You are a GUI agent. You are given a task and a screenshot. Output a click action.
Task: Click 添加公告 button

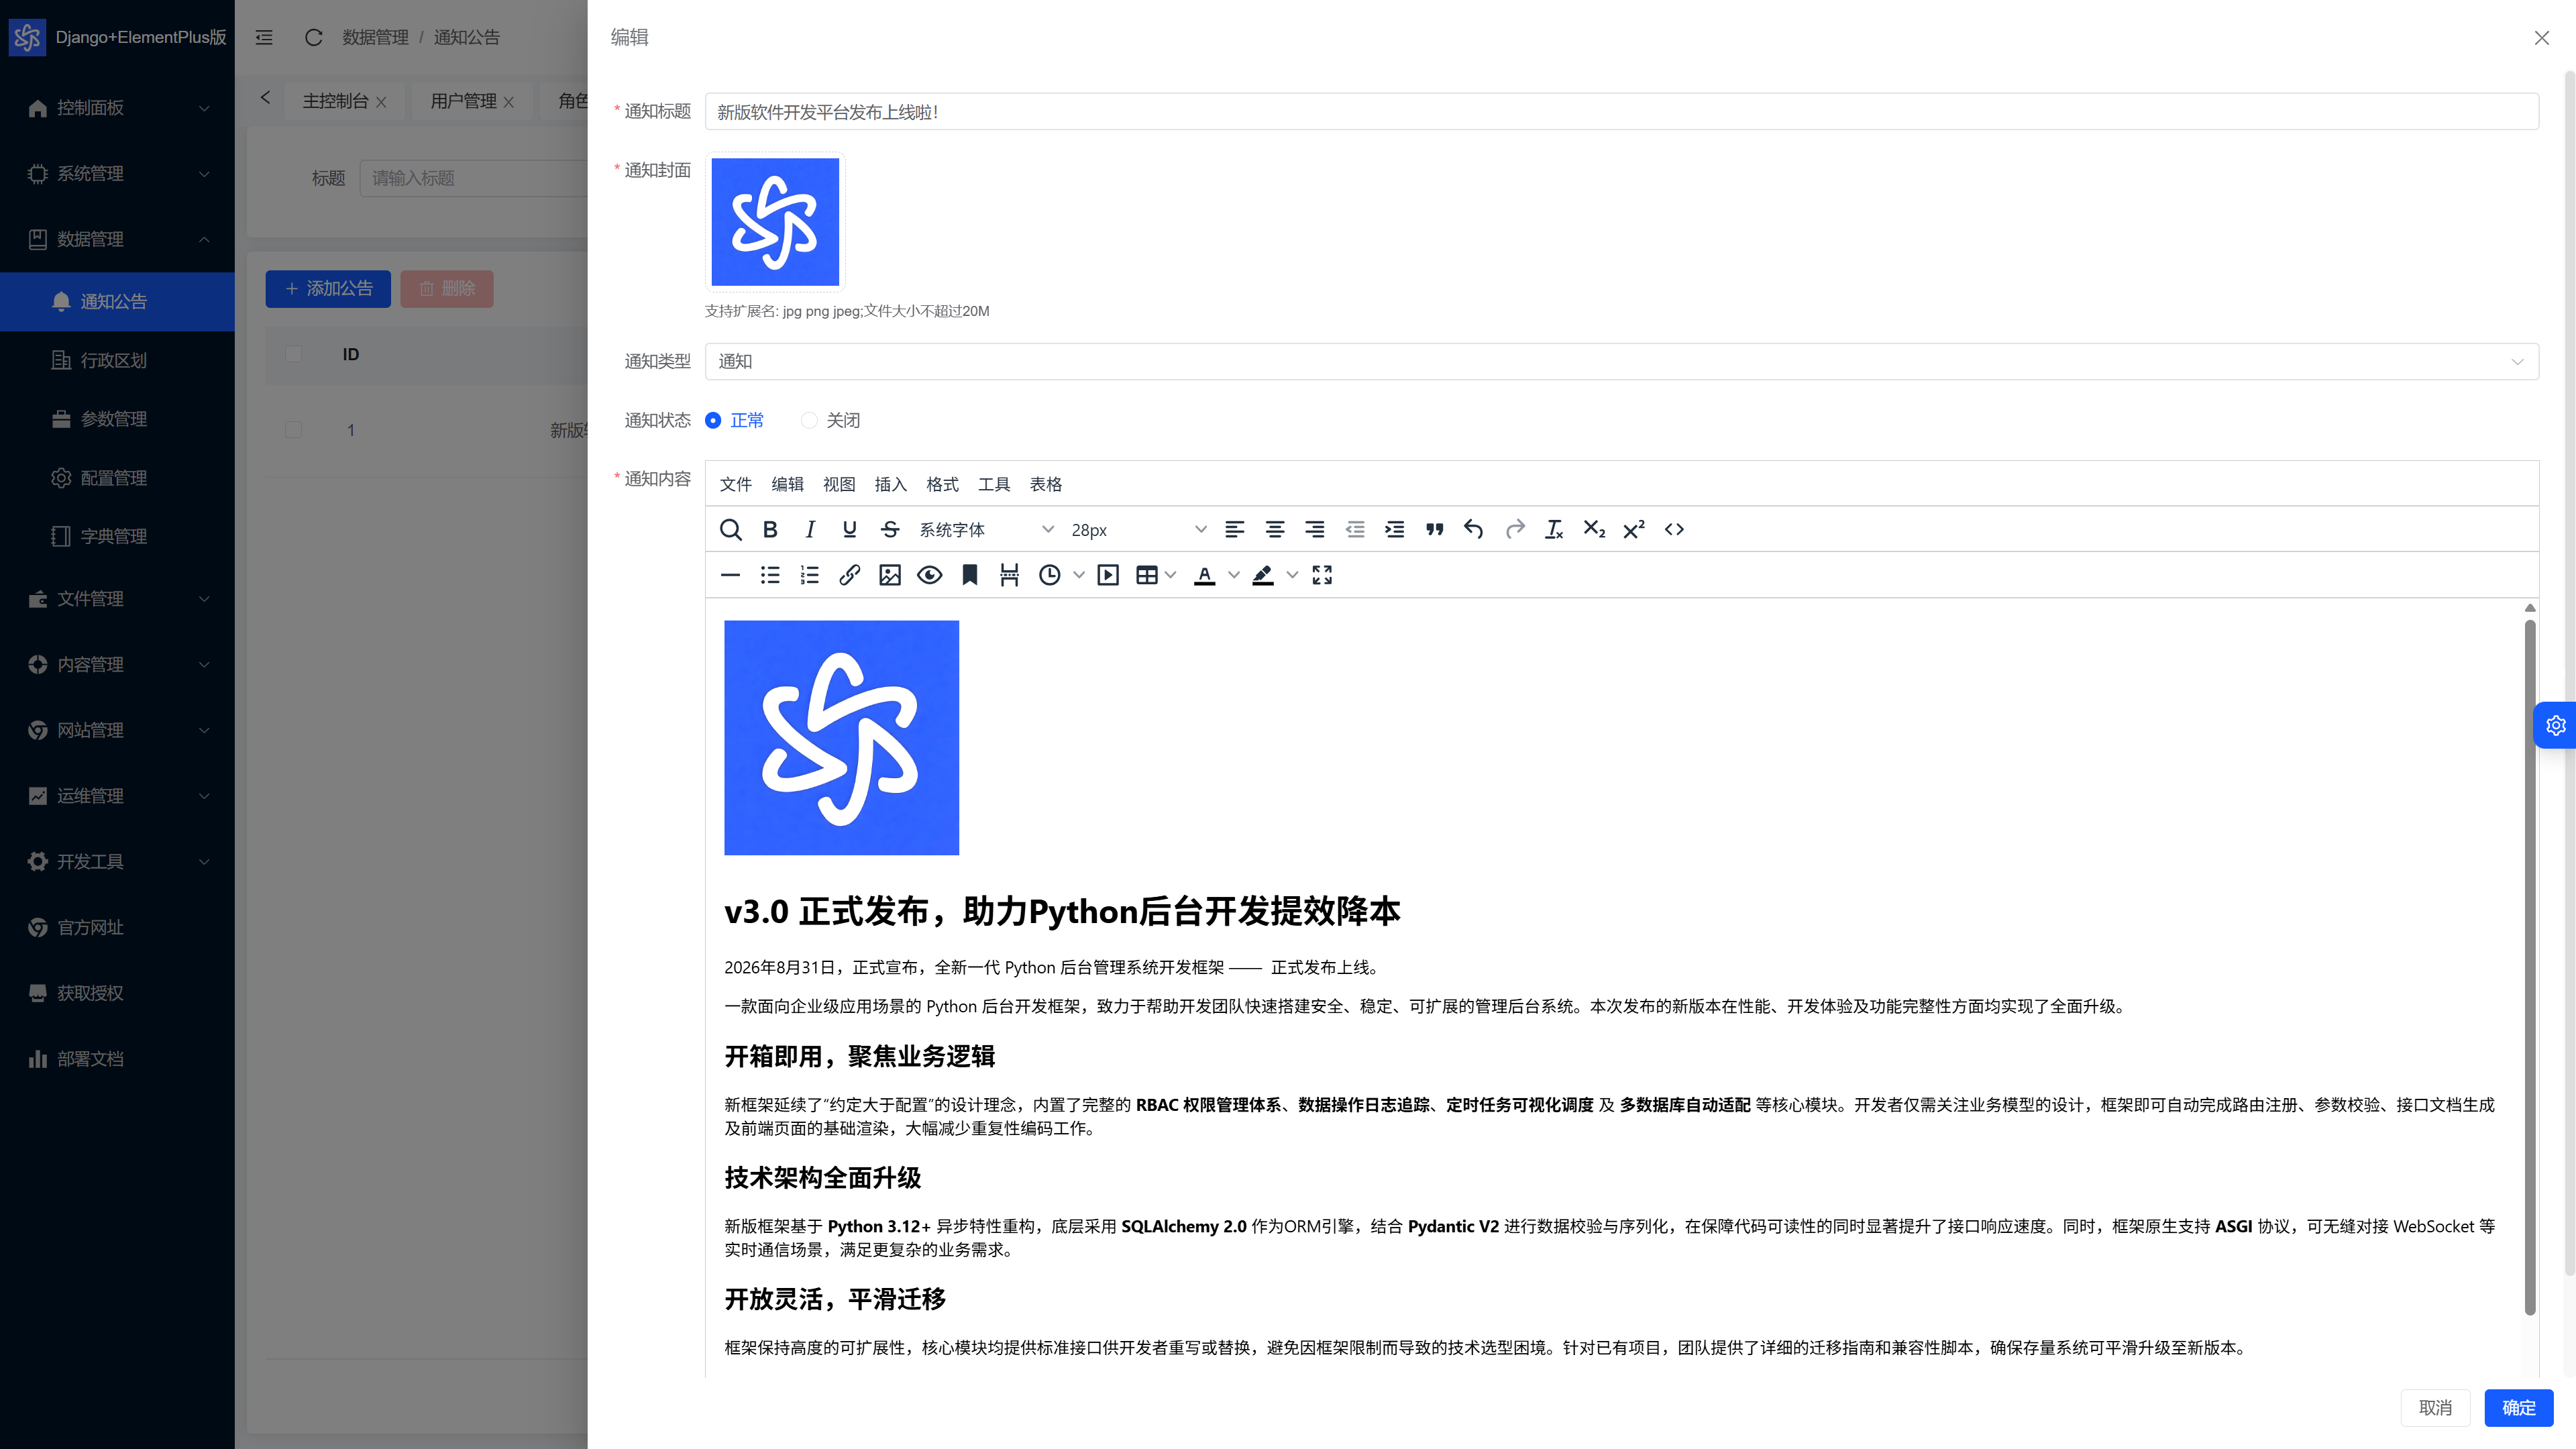click(328, 288)
